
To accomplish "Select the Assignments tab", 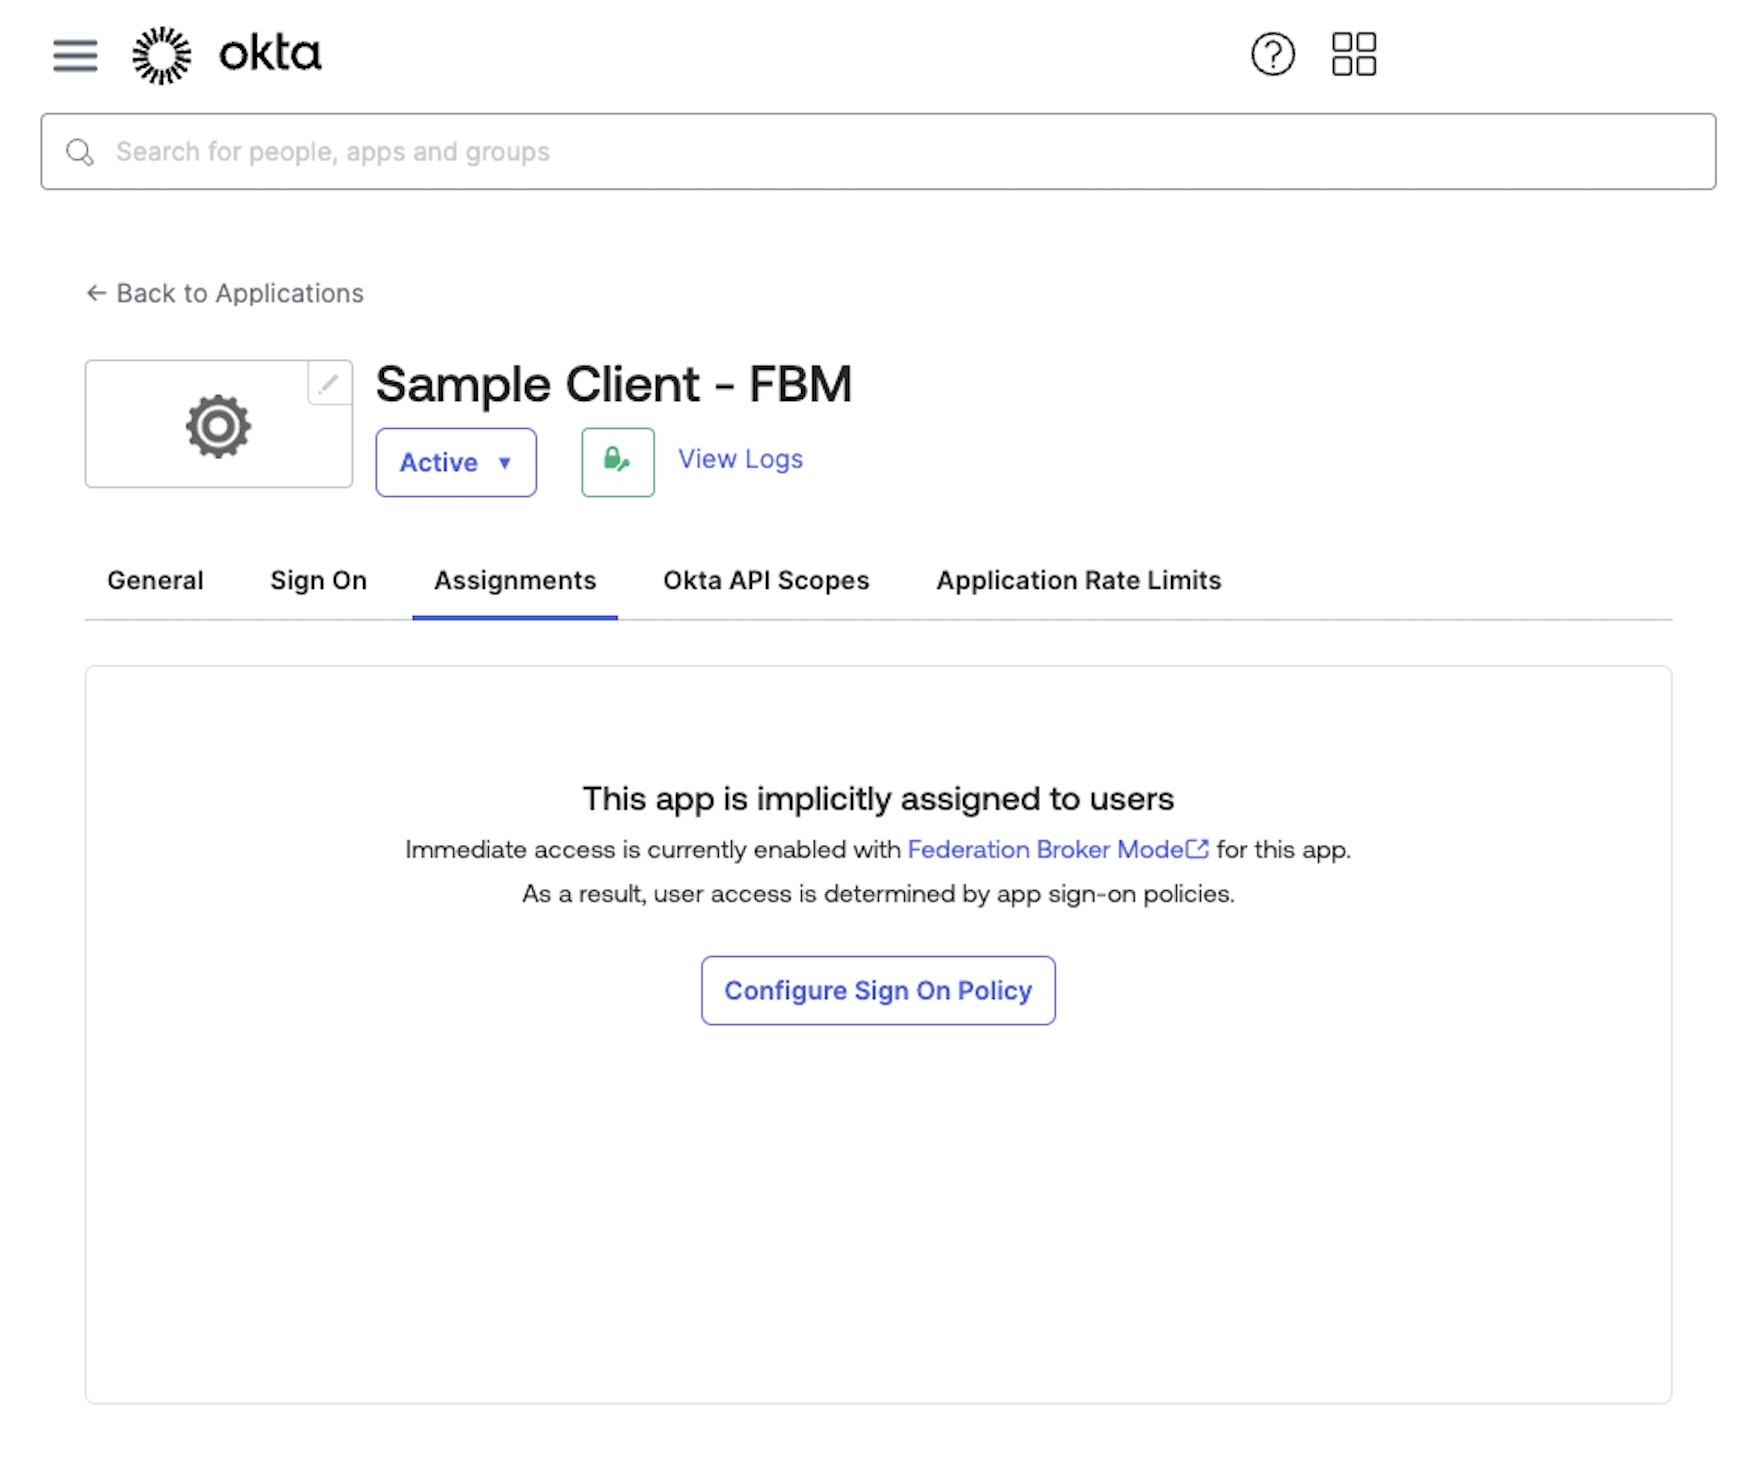I will 514,580.
